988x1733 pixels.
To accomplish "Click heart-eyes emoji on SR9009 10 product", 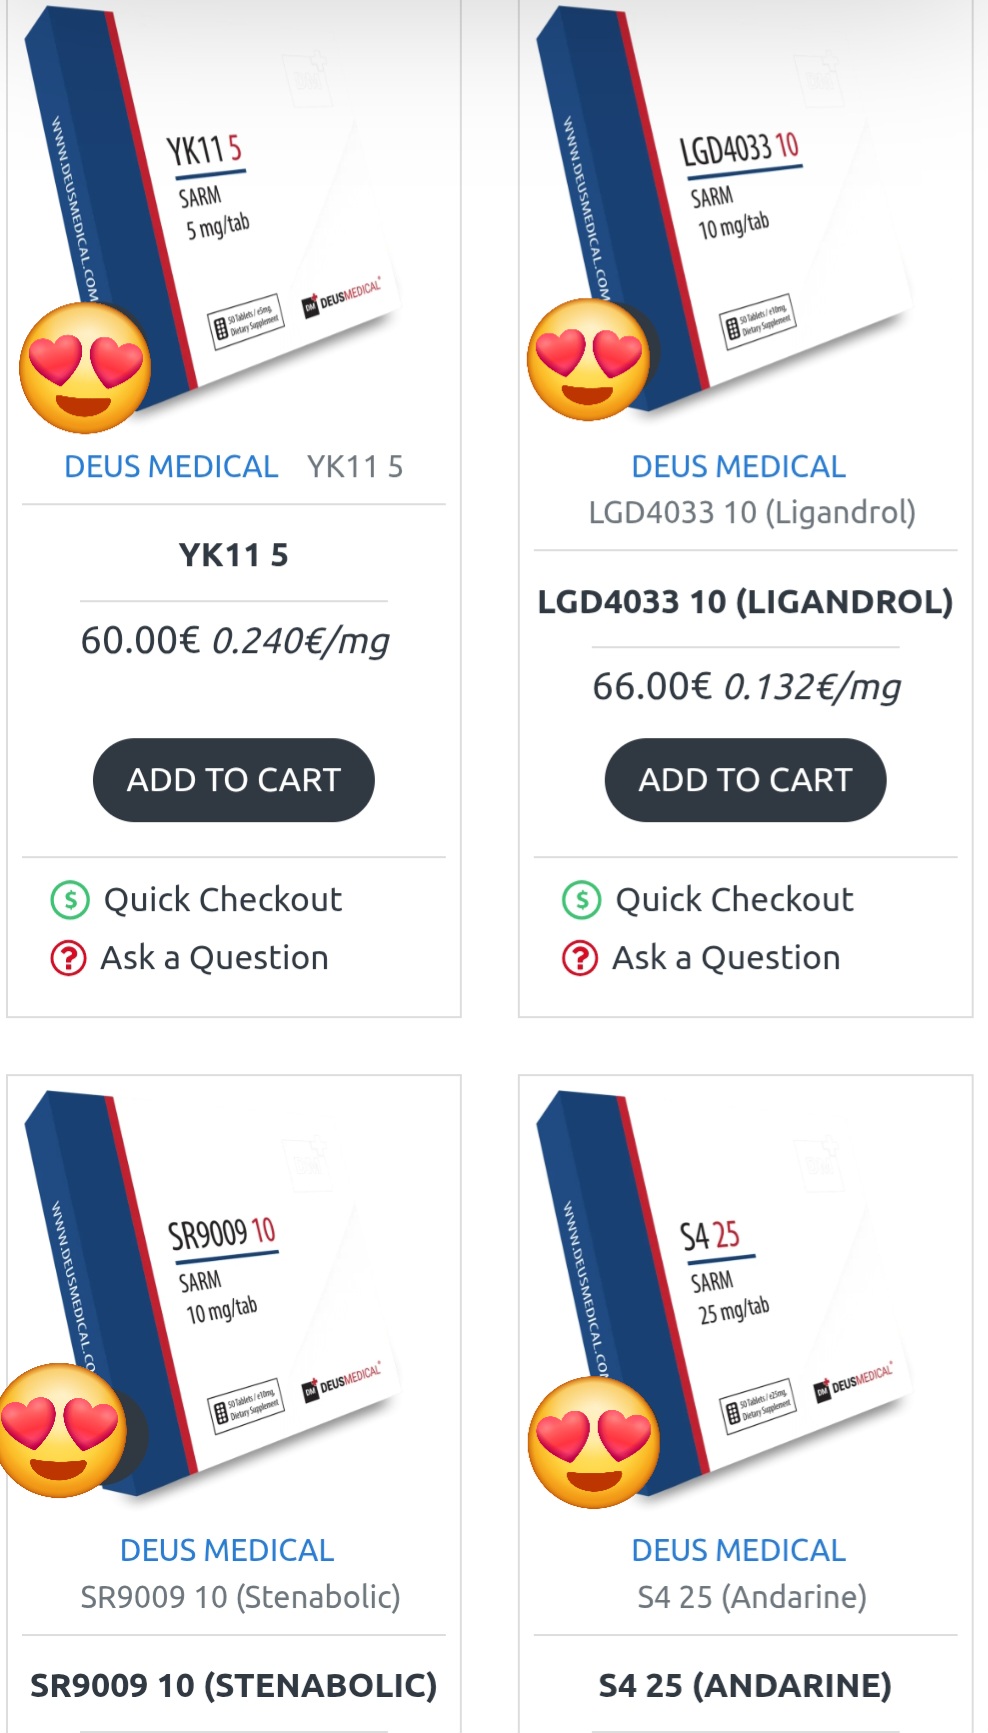I will 62,1430.
